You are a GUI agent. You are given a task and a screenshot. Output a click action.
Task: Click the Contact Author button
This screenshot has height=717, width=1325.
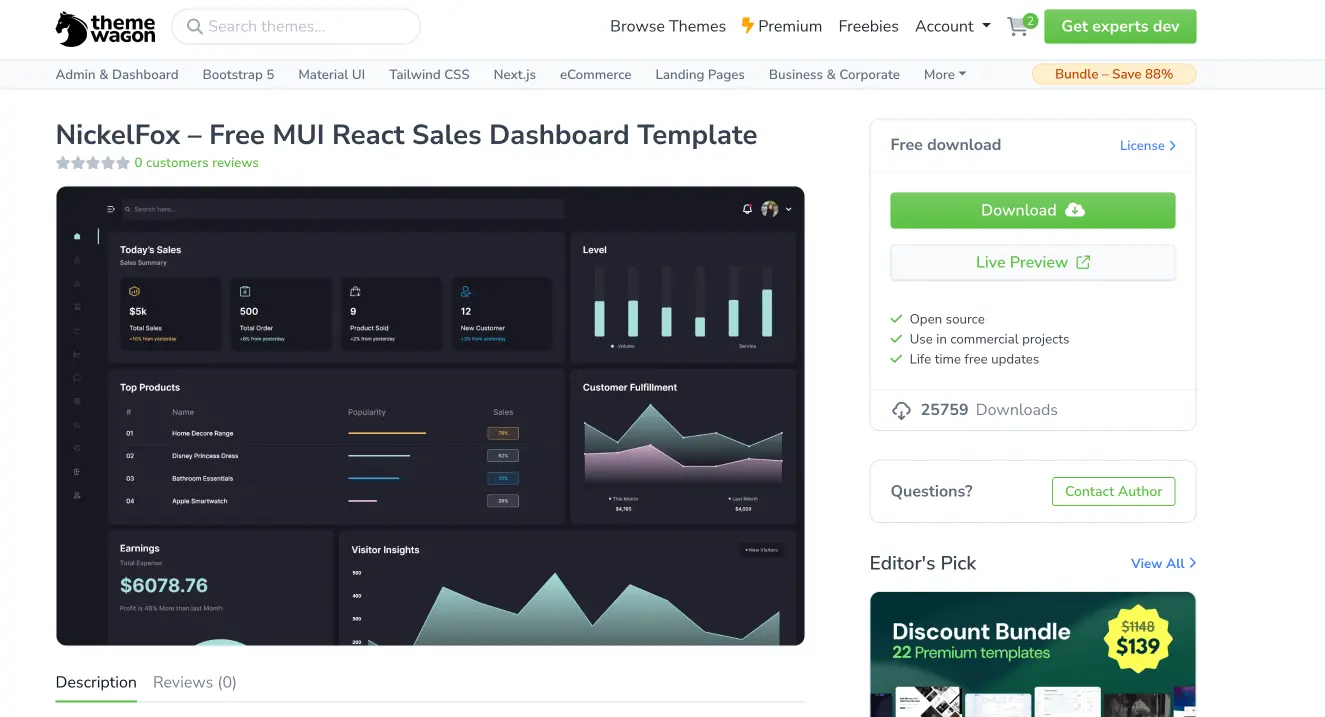coord(1113,491)
